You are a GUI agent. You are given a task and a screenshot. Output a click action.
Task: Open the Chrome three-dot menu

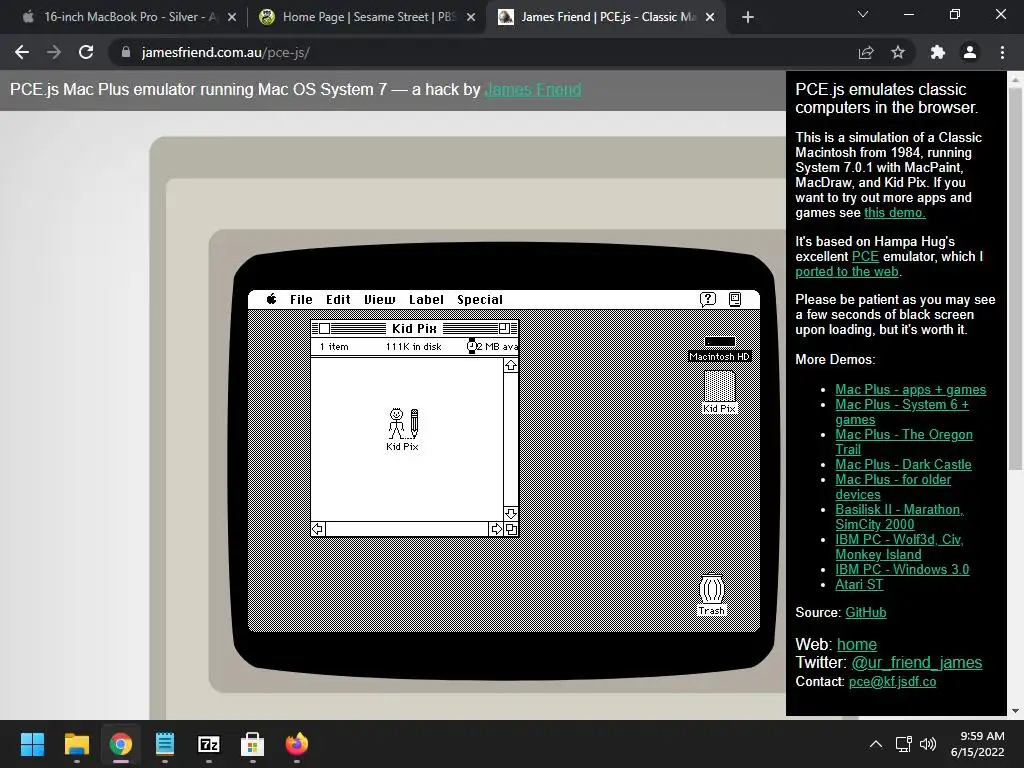(1002, 52)
